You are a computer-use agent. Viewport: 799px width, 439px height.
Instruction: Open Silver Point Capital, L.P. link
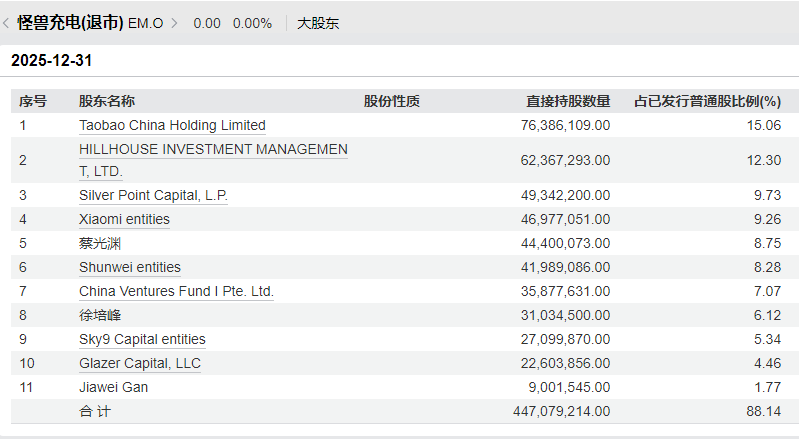tap(153, 196)
